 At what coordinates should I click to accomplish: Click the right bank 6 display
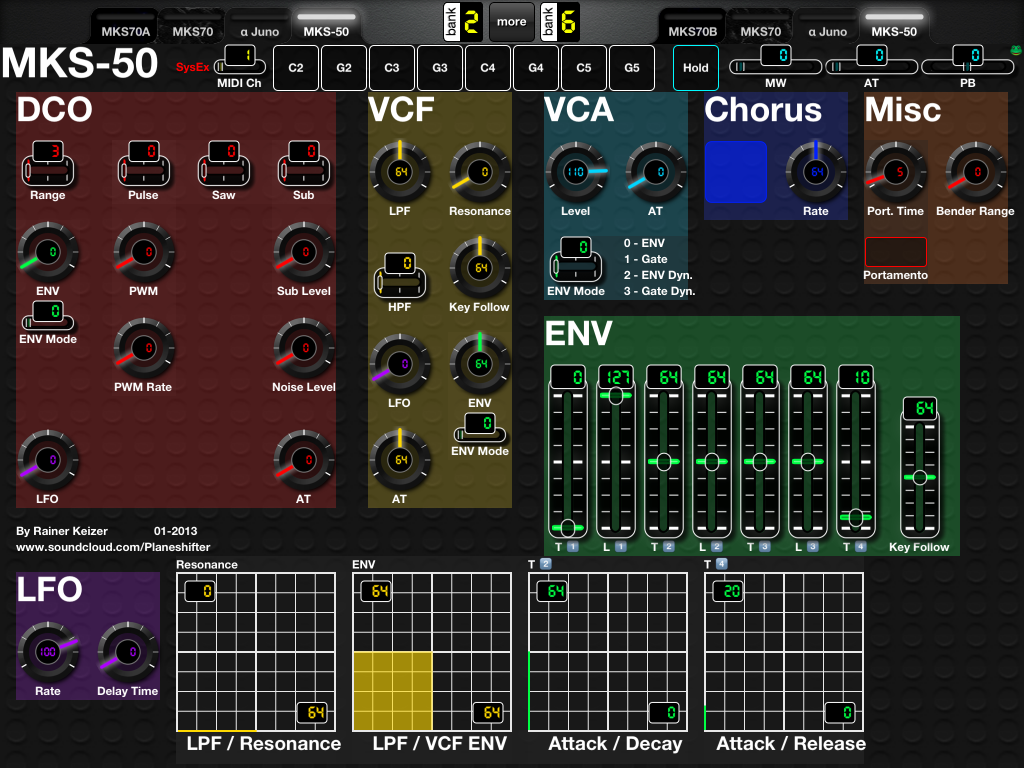pos(560,22)
